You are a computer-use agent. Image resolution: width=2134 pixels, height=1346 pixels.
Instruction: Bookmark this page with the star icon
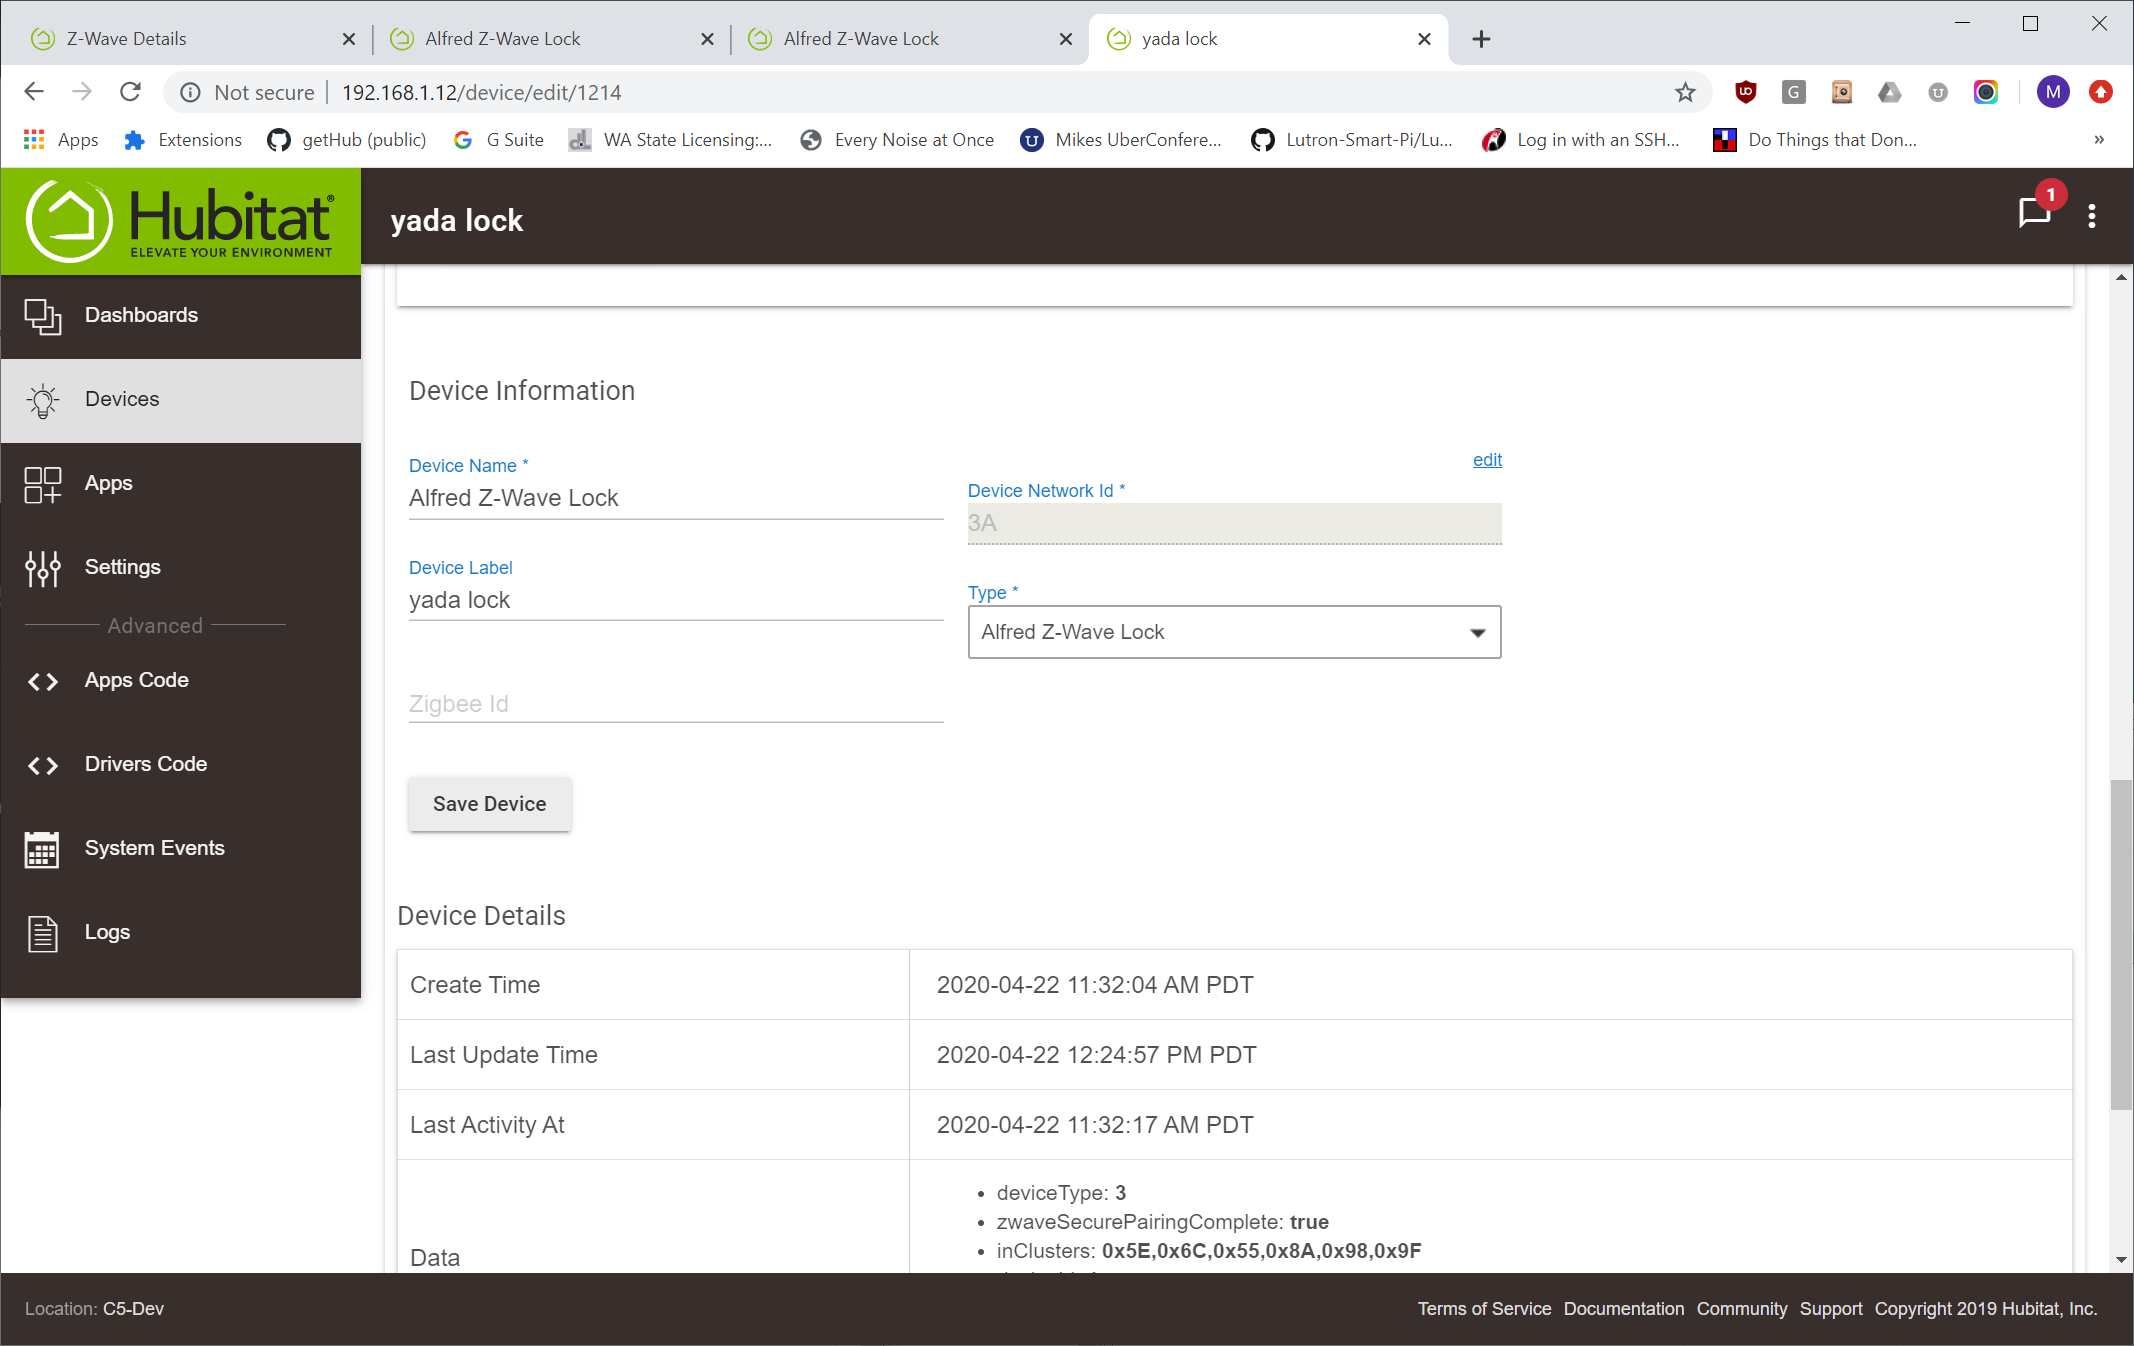point(1685,93)
